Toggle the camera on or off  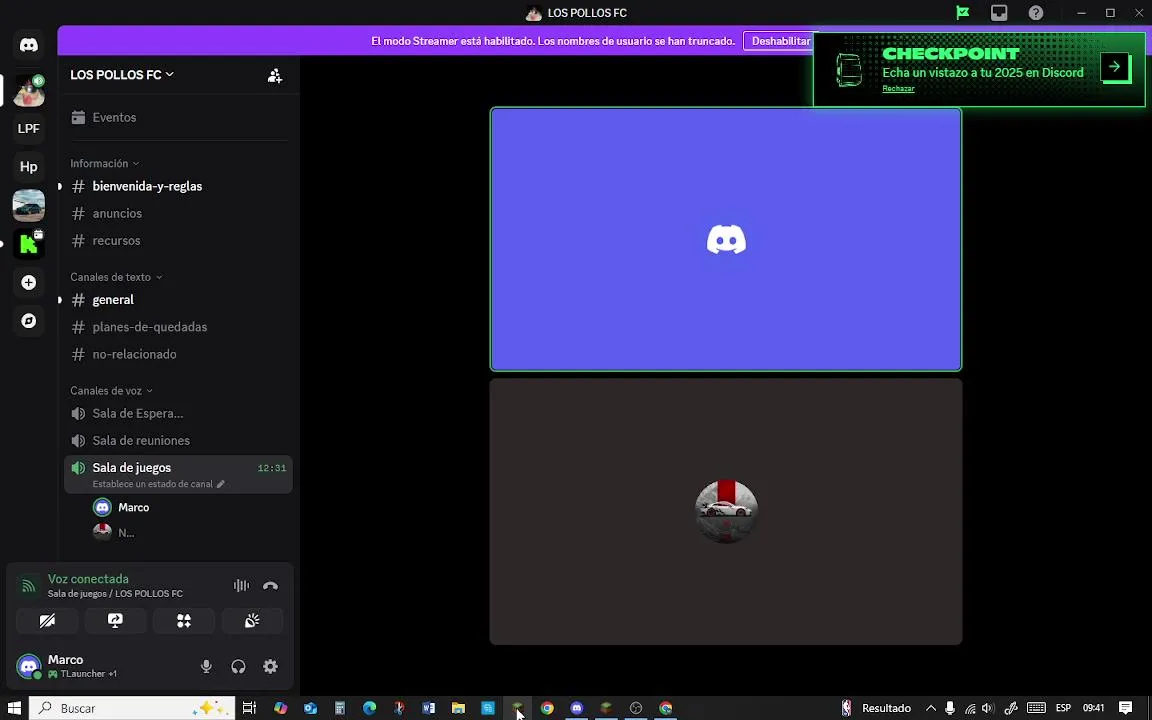47,621
